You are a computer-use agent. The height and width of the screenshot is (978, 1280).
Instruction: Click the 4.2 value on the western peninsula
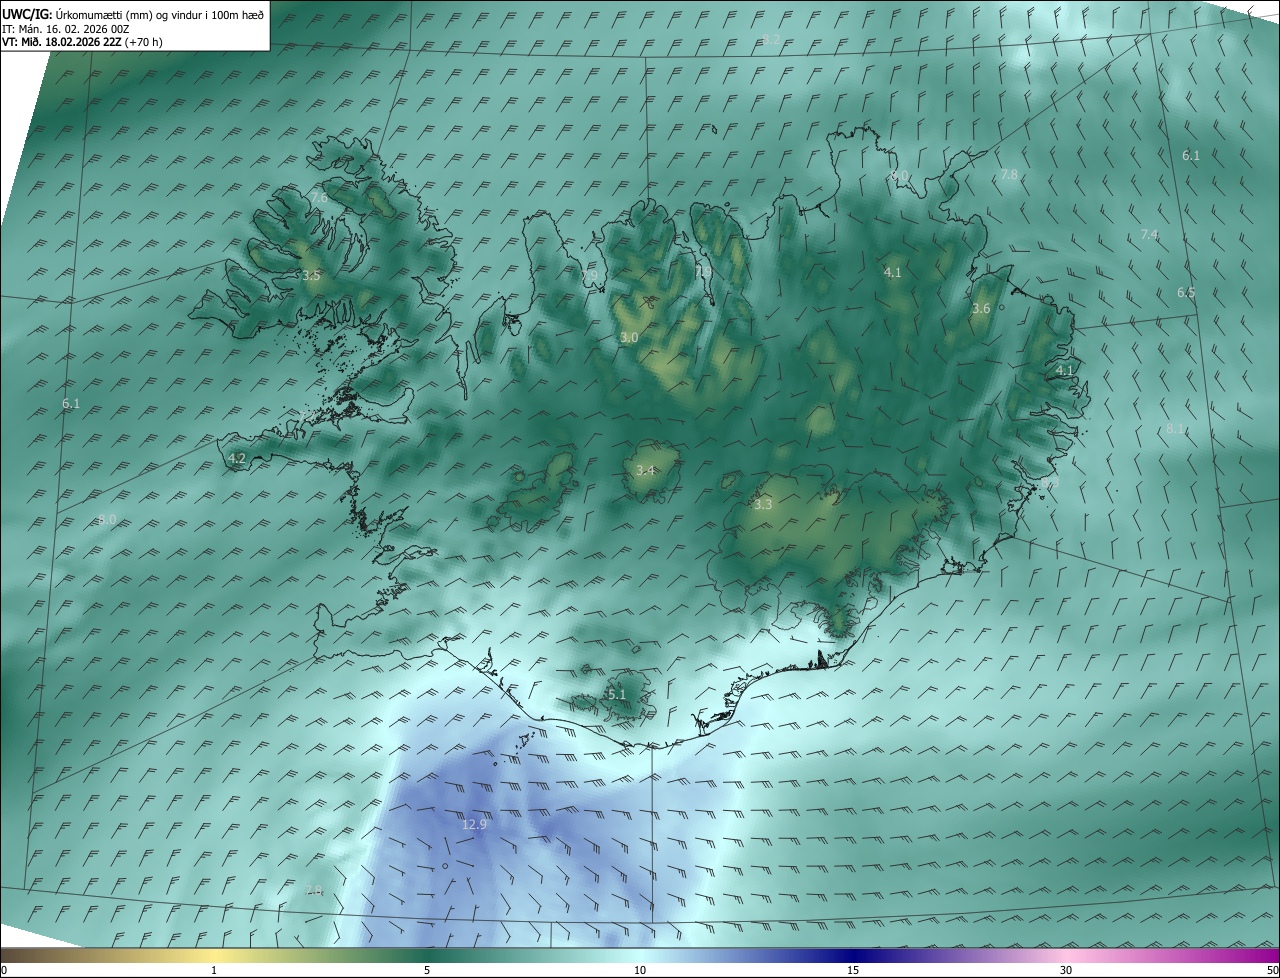click(x=237, y=458)
